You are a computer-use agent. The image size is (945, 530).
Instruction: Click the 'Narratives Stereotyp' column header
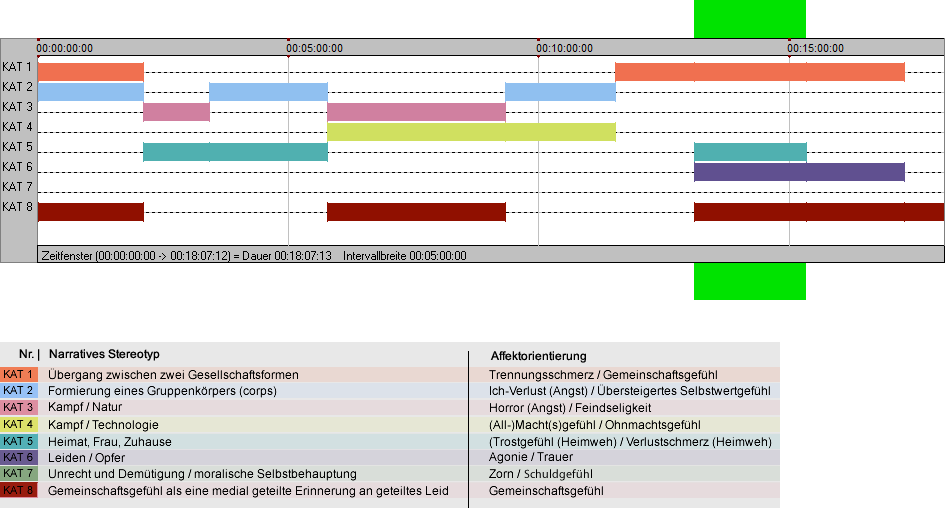click(x=104, y=355)
